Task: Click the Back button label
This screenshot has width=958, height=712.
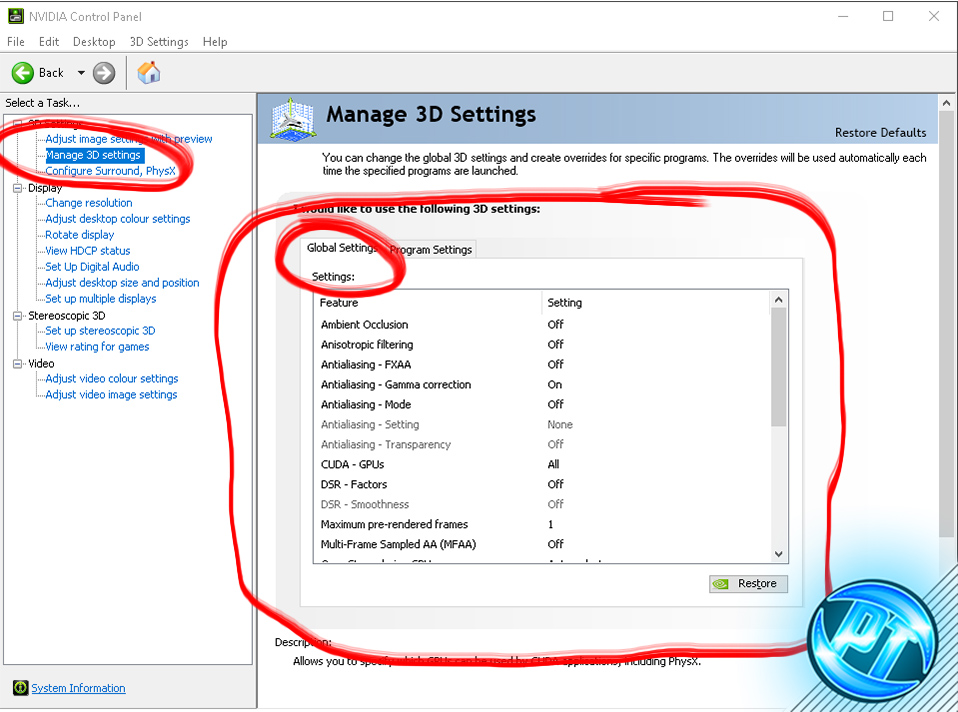Action: (51, 73)
